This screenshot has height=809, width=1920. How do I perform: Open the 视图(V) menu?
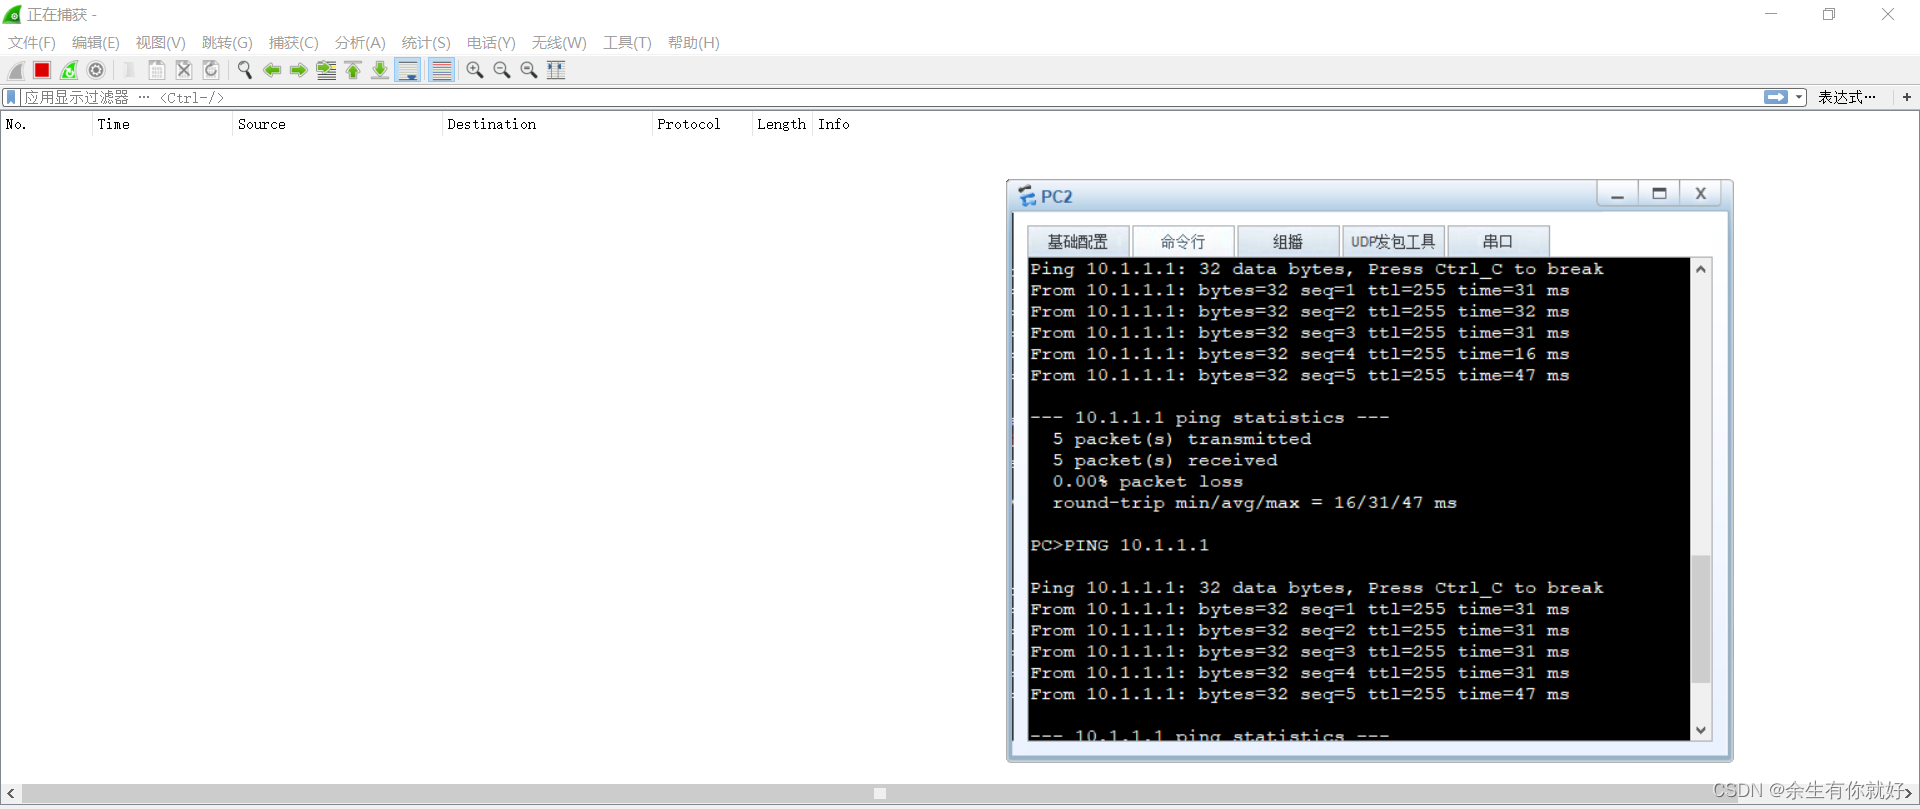(161, 42)
